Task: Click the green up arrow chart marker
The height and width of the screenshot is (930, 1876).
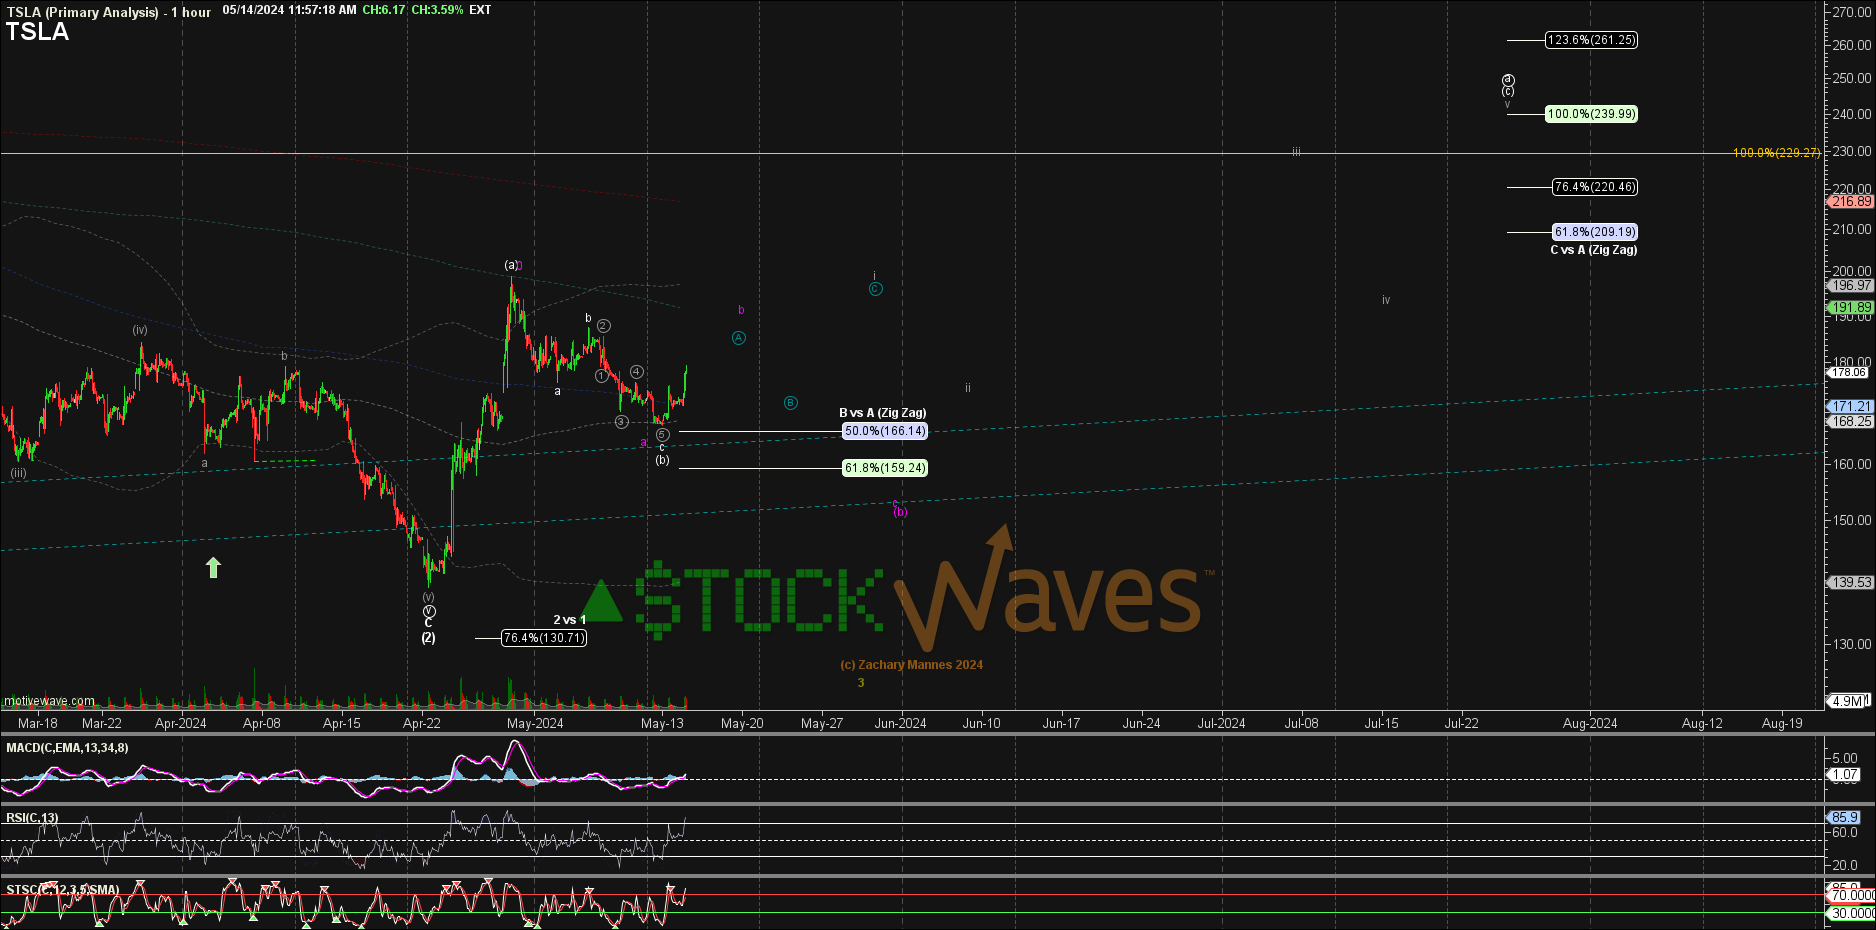Action: click(213, 568)
